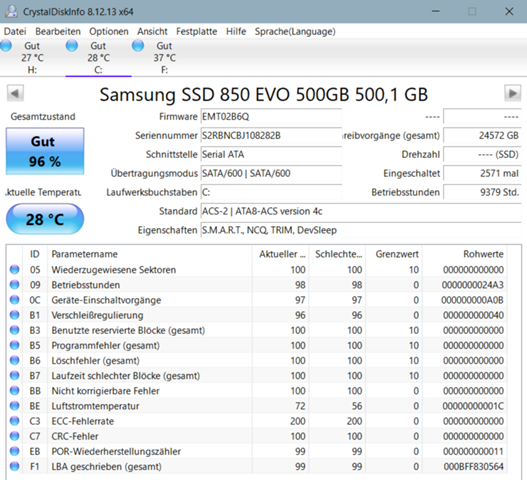Screen dimensions: 527x480
Task: Click the Parametername column header
Action: 150,254
